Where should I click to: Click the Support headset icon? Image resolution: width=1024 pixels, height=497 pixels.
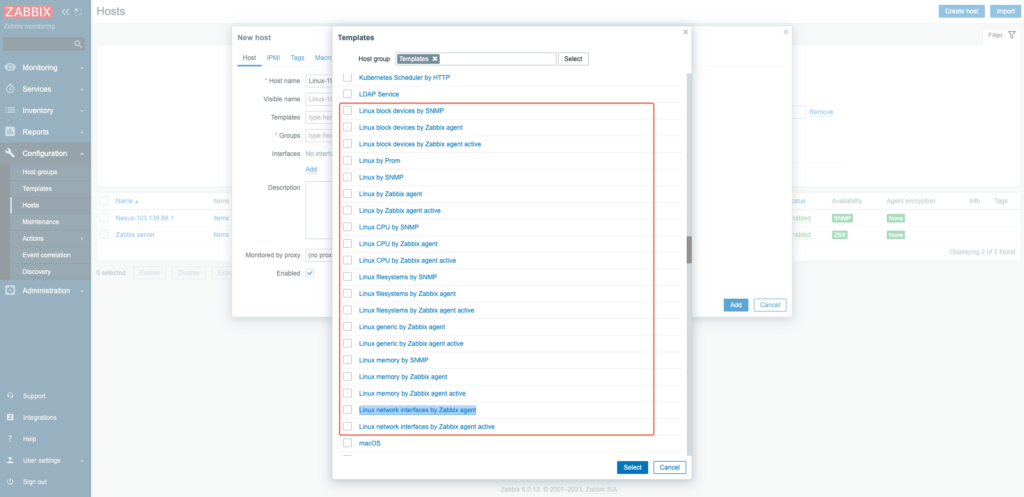pos(10,396)
